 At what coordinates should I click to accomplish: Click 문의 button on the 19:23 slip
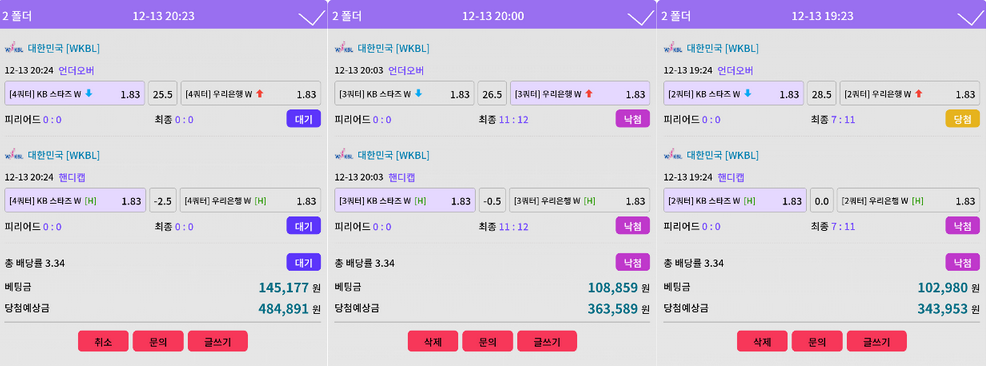(817, 341)
